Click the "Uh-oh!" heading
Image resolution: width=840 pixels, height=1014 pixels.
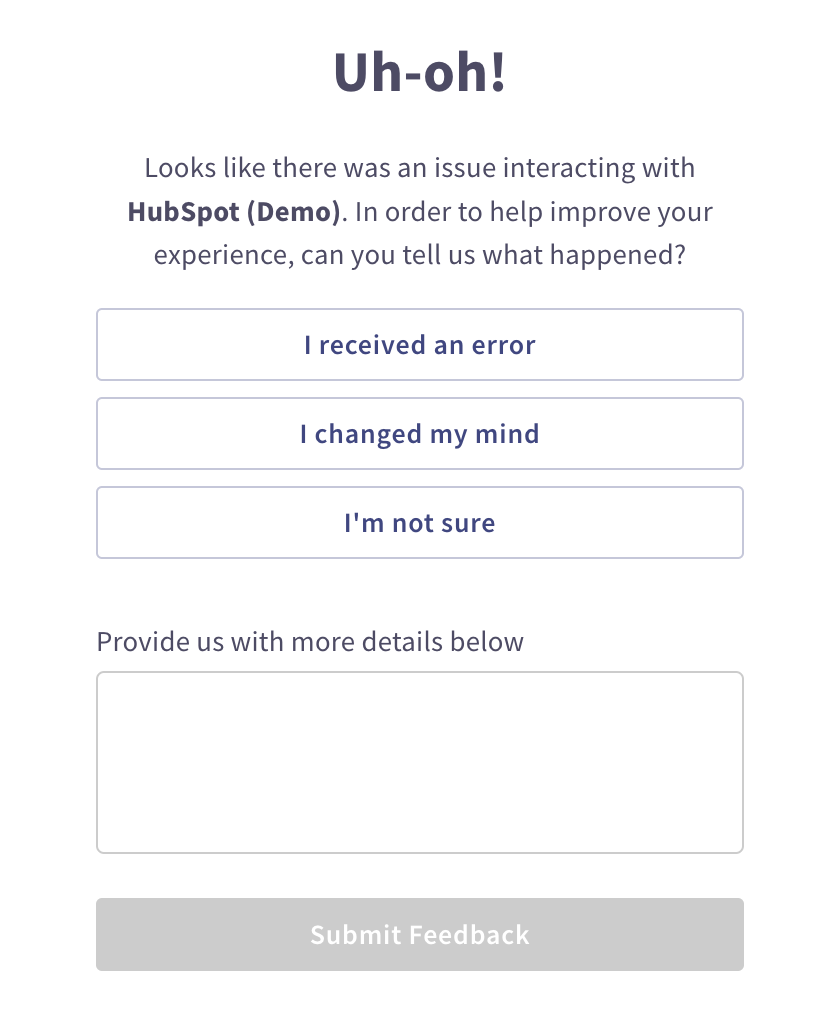pyautogui.click(x=420, y=74)
